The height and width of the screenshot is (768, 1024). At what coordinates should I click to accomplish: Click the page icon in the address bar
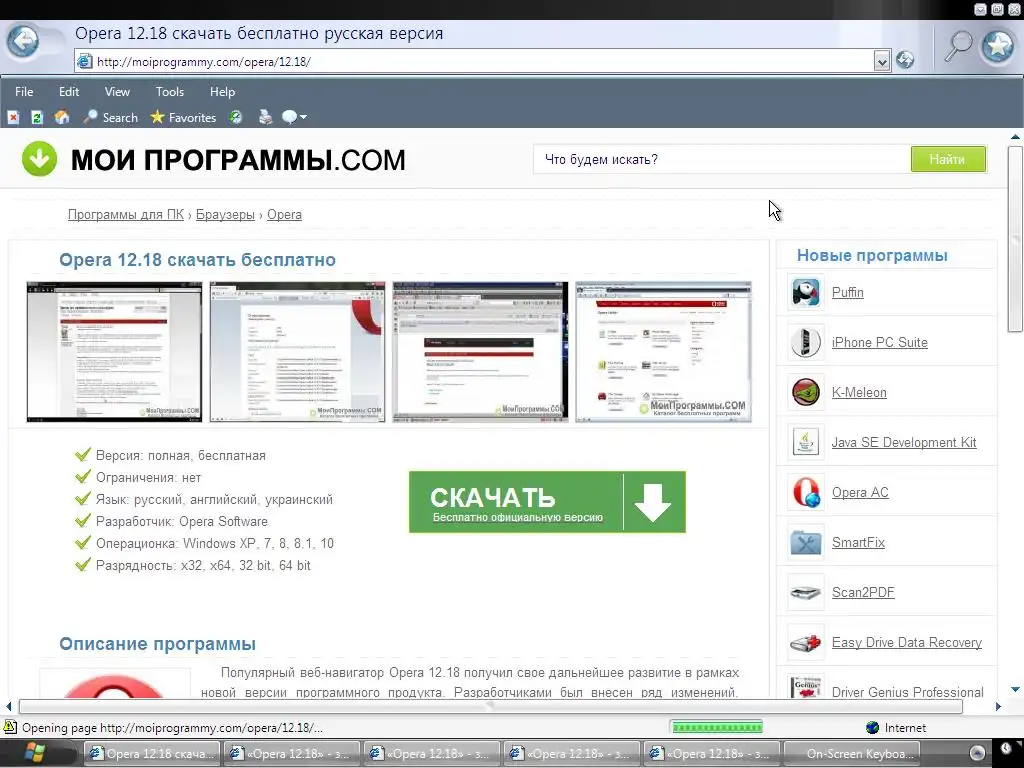pyautogui.click(x=85, y=61)
